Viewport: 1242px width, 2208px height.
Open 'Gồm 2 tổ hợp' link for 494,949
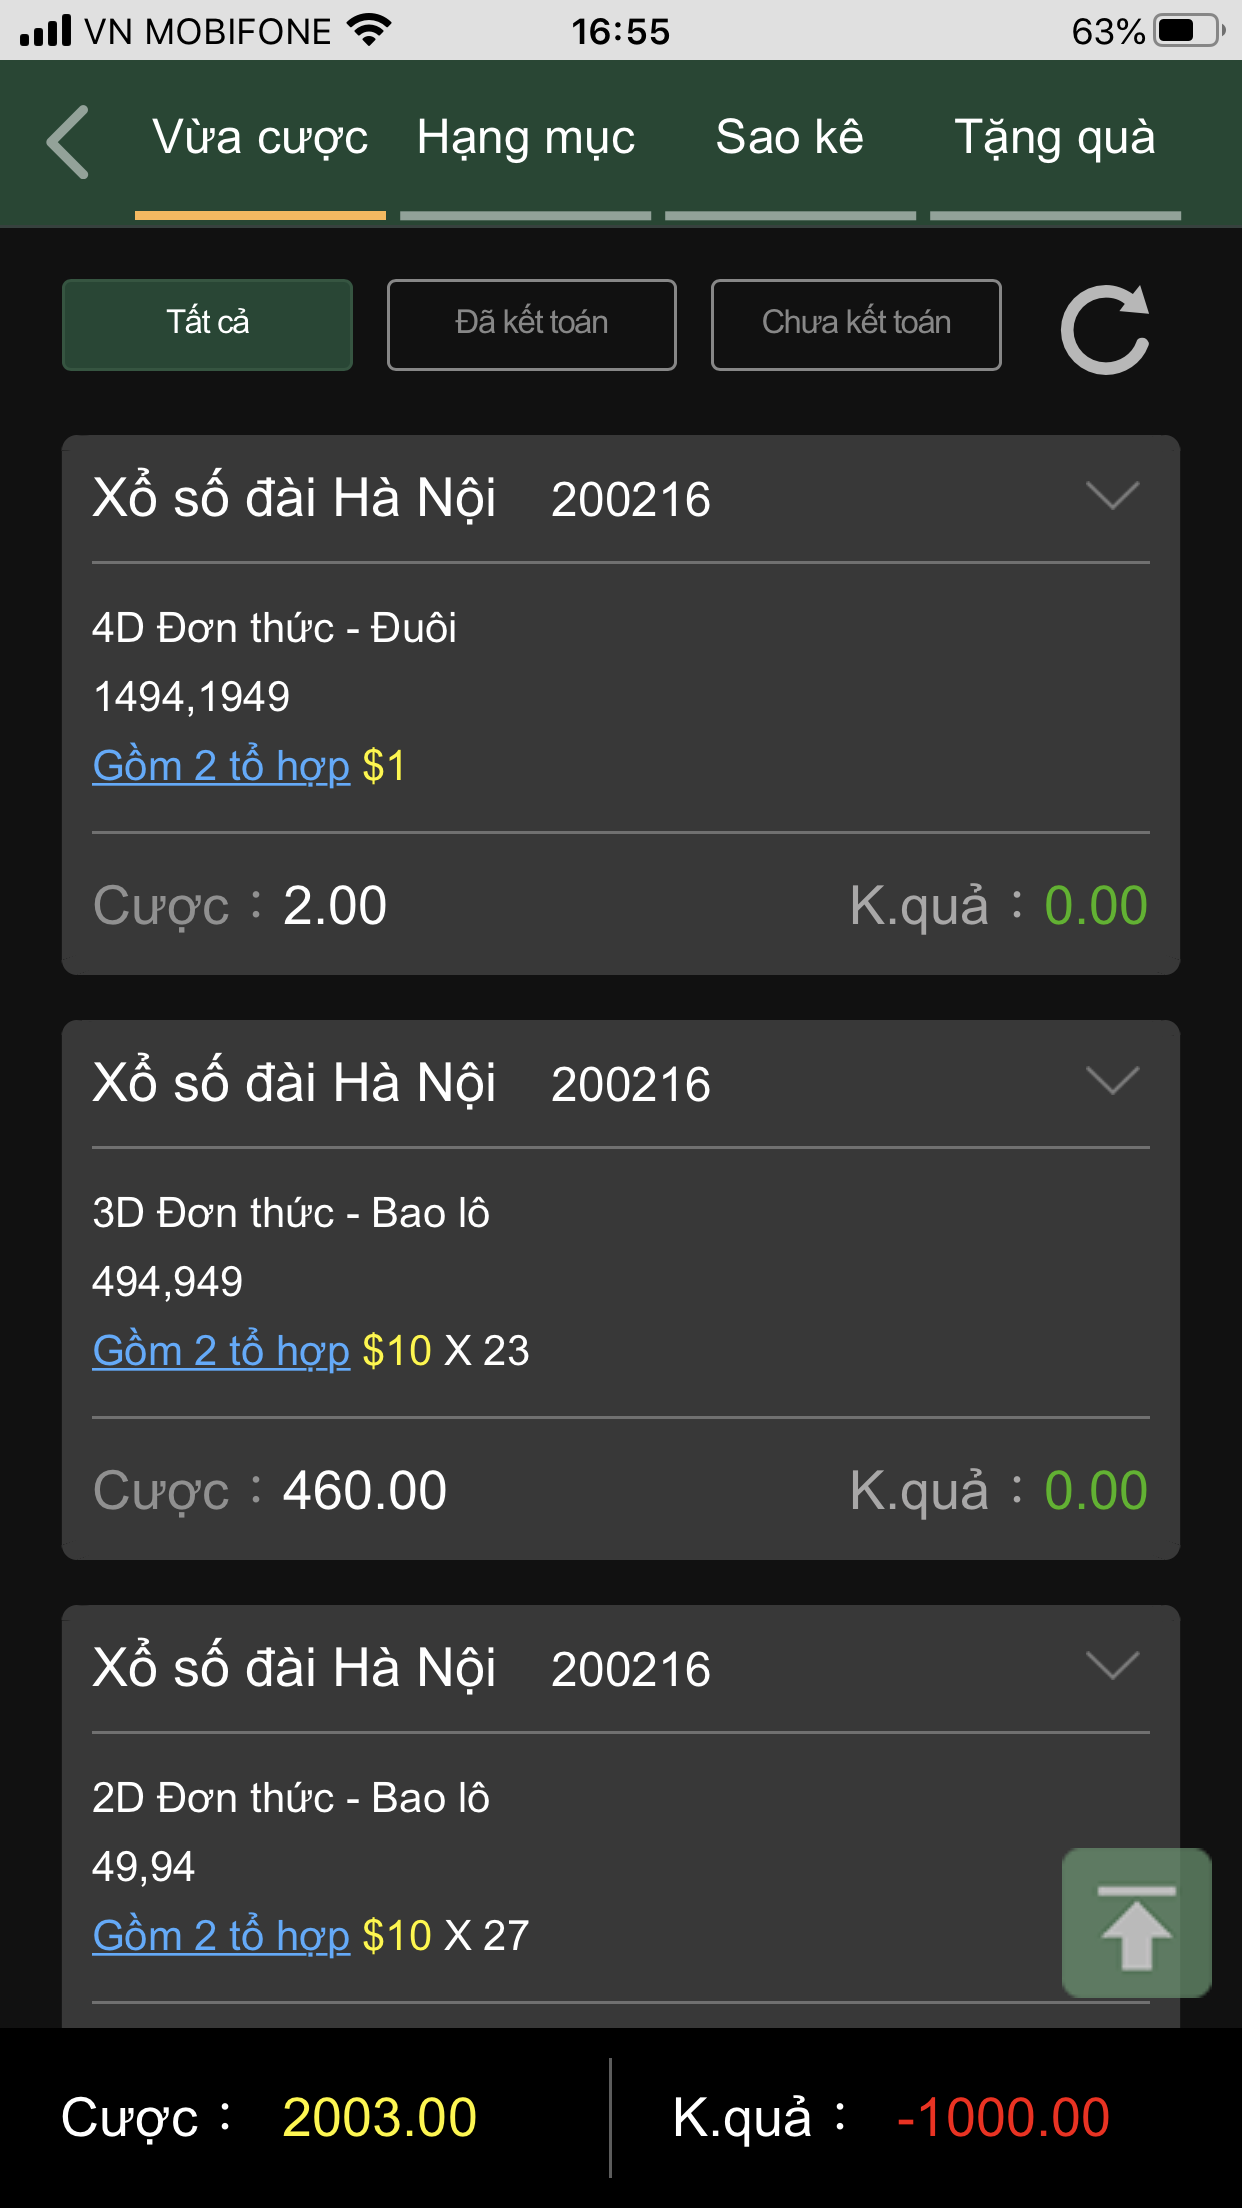click(221, 1351)
